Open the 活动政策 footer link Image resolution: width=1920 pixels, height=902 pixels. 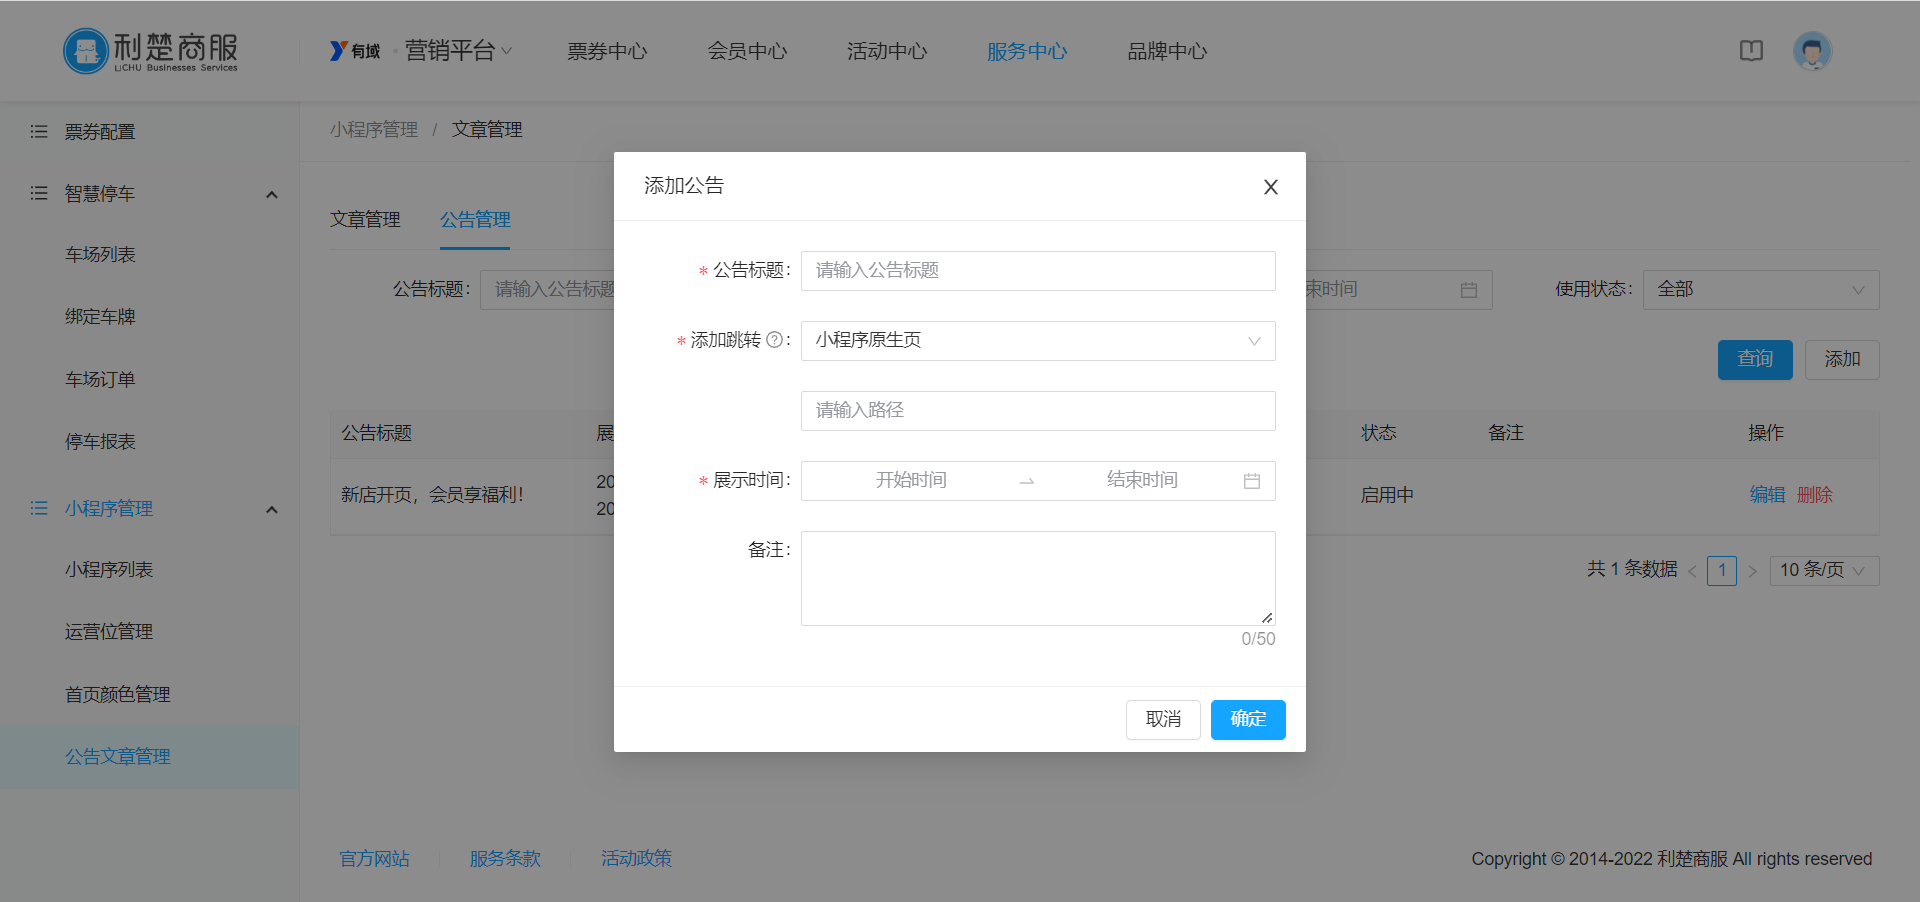(x=636, y=859)
